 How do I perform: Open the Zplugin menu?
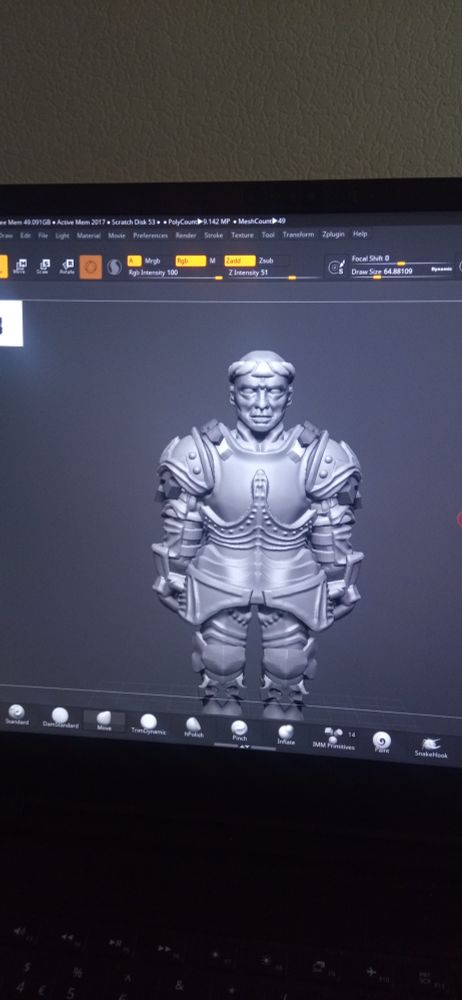[333, 234]
